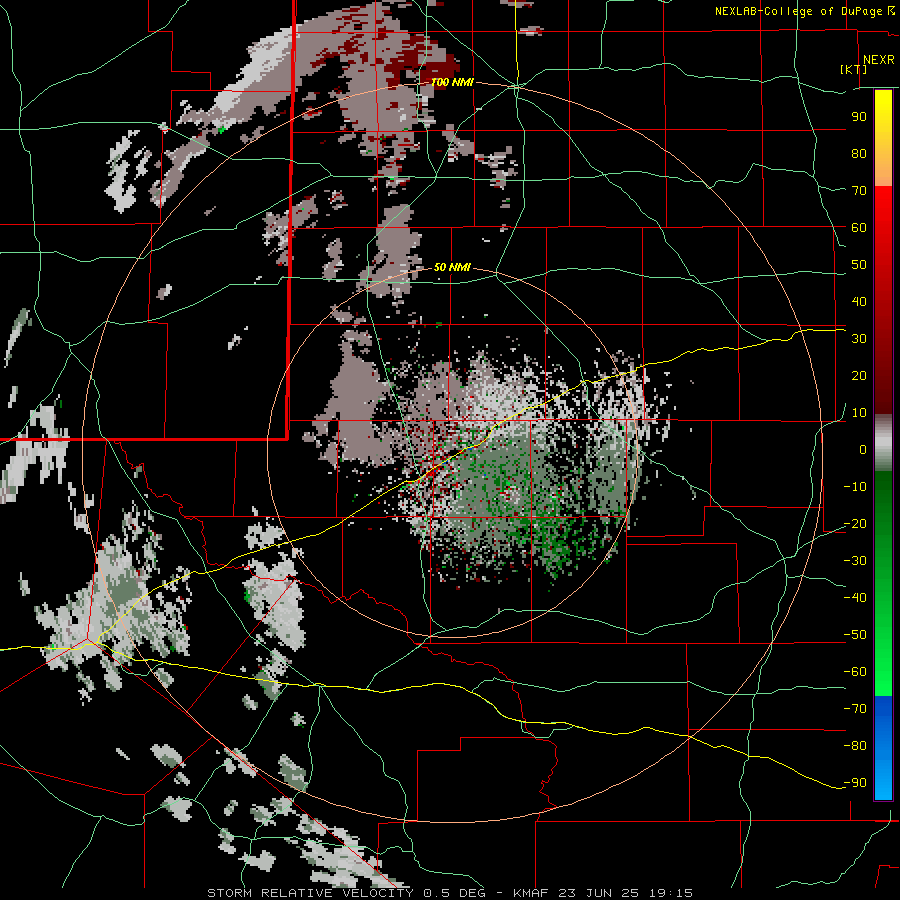The height and width of the screenshot is (900, 900).
Task: Click the 60 value on velocity scale
Action: [x=859, y=227]
